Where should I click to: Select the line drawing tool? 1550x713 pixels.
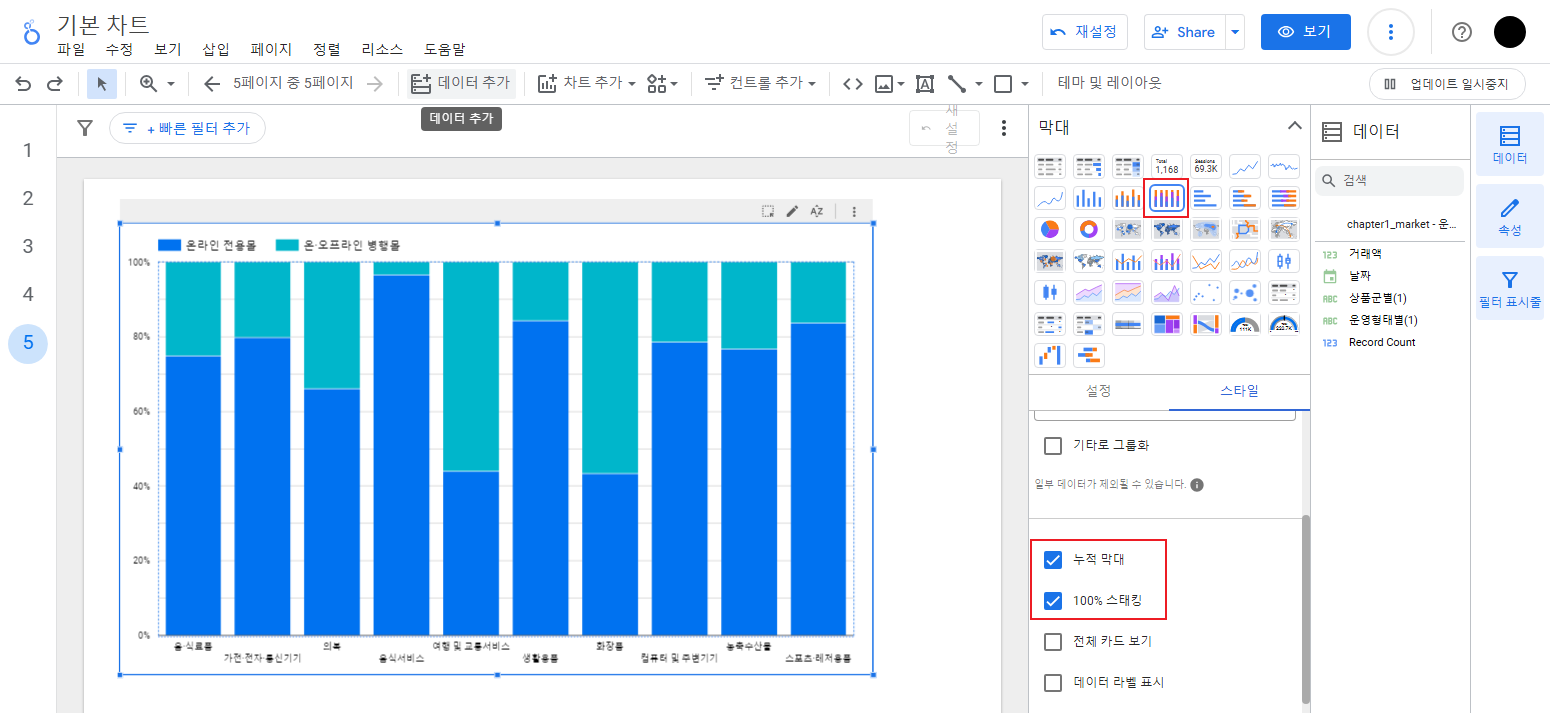pos(957,84)
